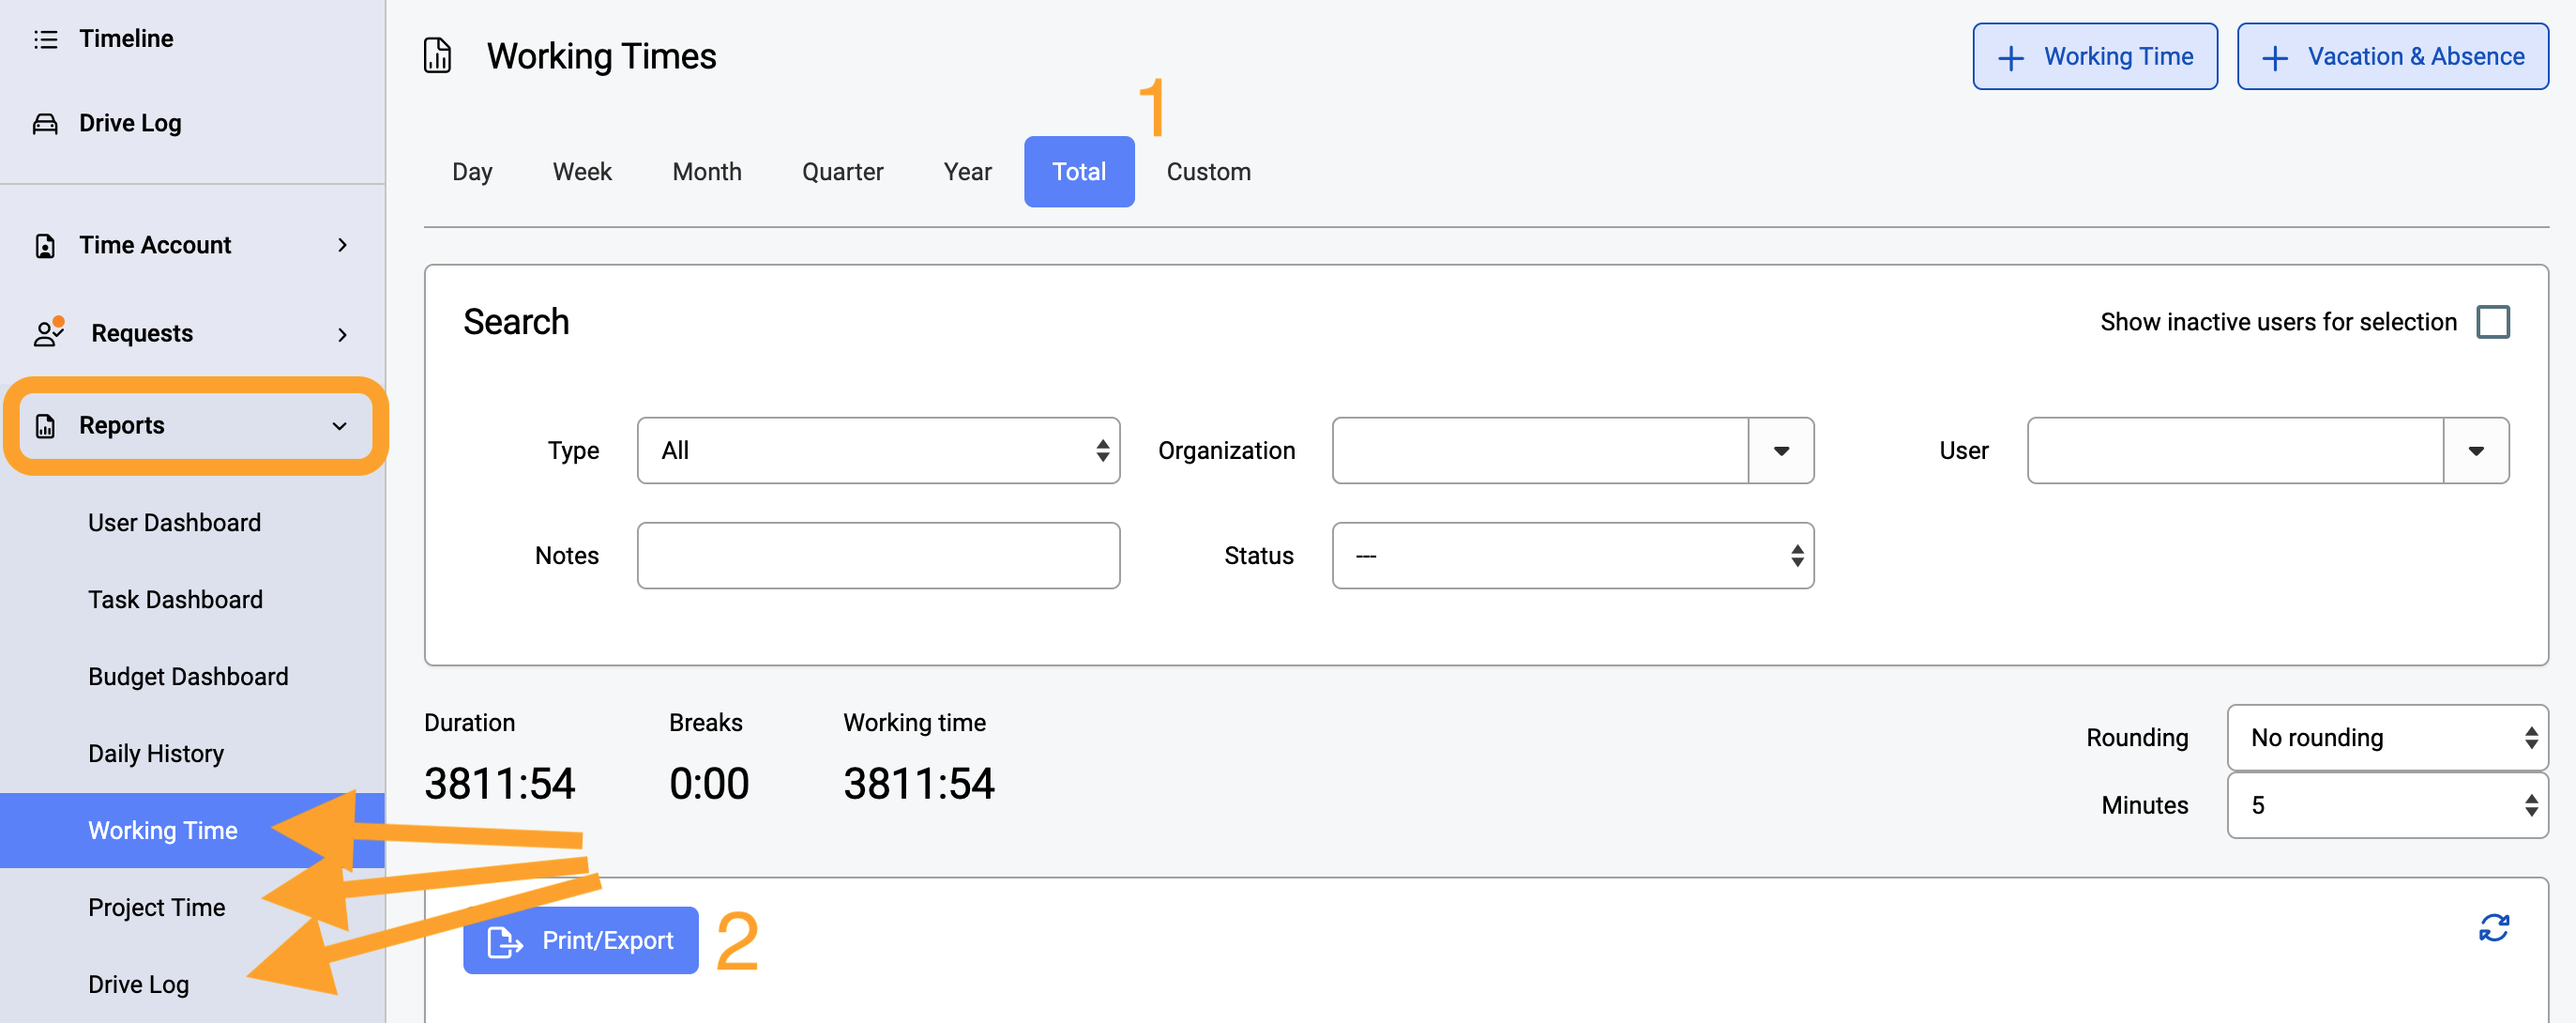Click in the Notes input field
Image resolution: width=2576 pixels, height=1023 pixels.
point(878,556)
